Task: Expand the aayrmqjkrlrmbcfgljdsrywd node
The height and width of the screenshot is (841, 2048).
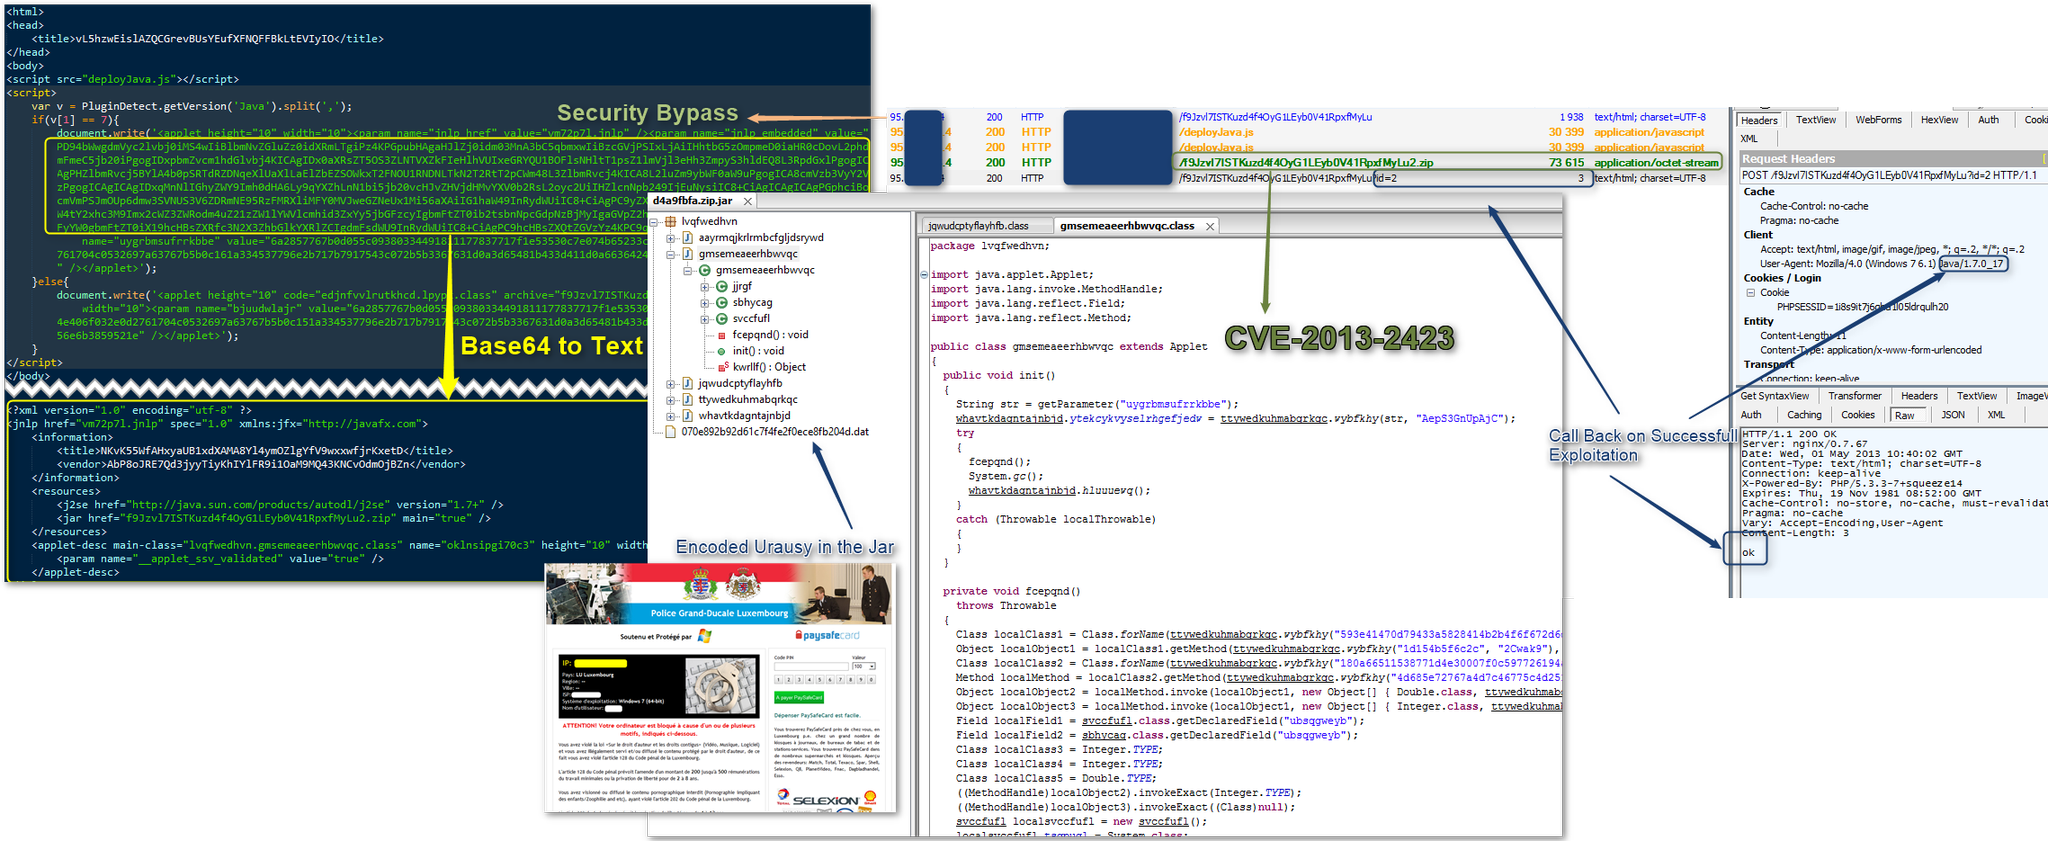Action: 671,238
